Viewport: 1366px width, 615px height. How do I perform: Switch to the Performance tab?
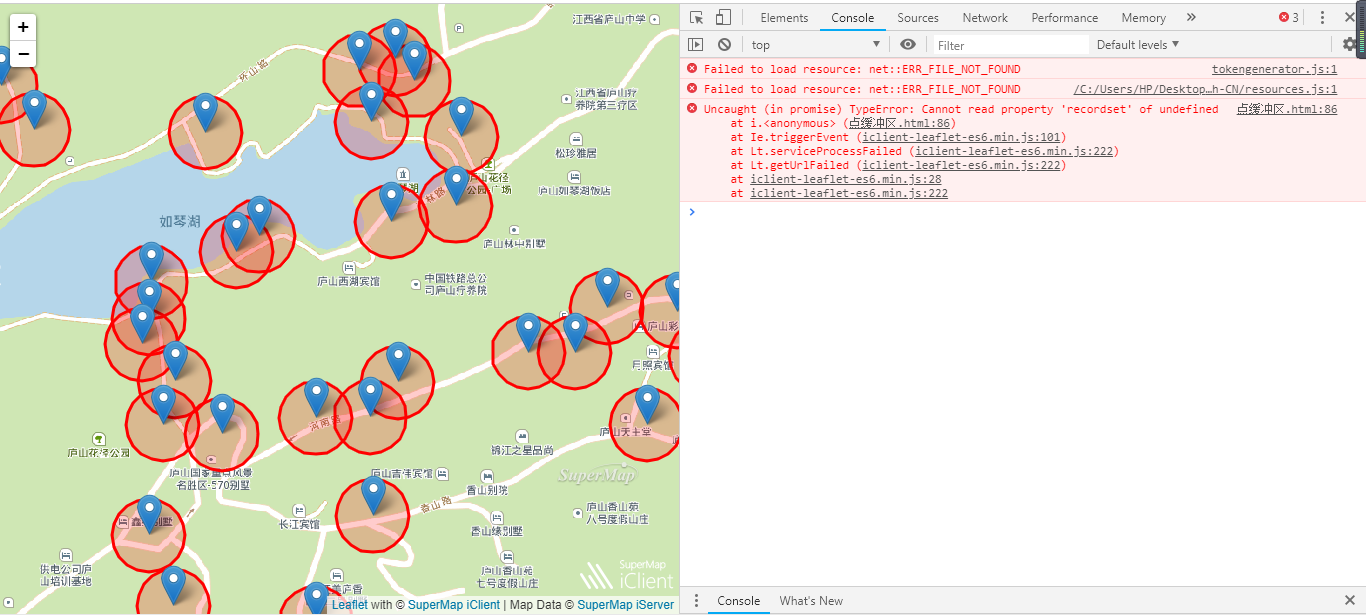coord(1065,18)
